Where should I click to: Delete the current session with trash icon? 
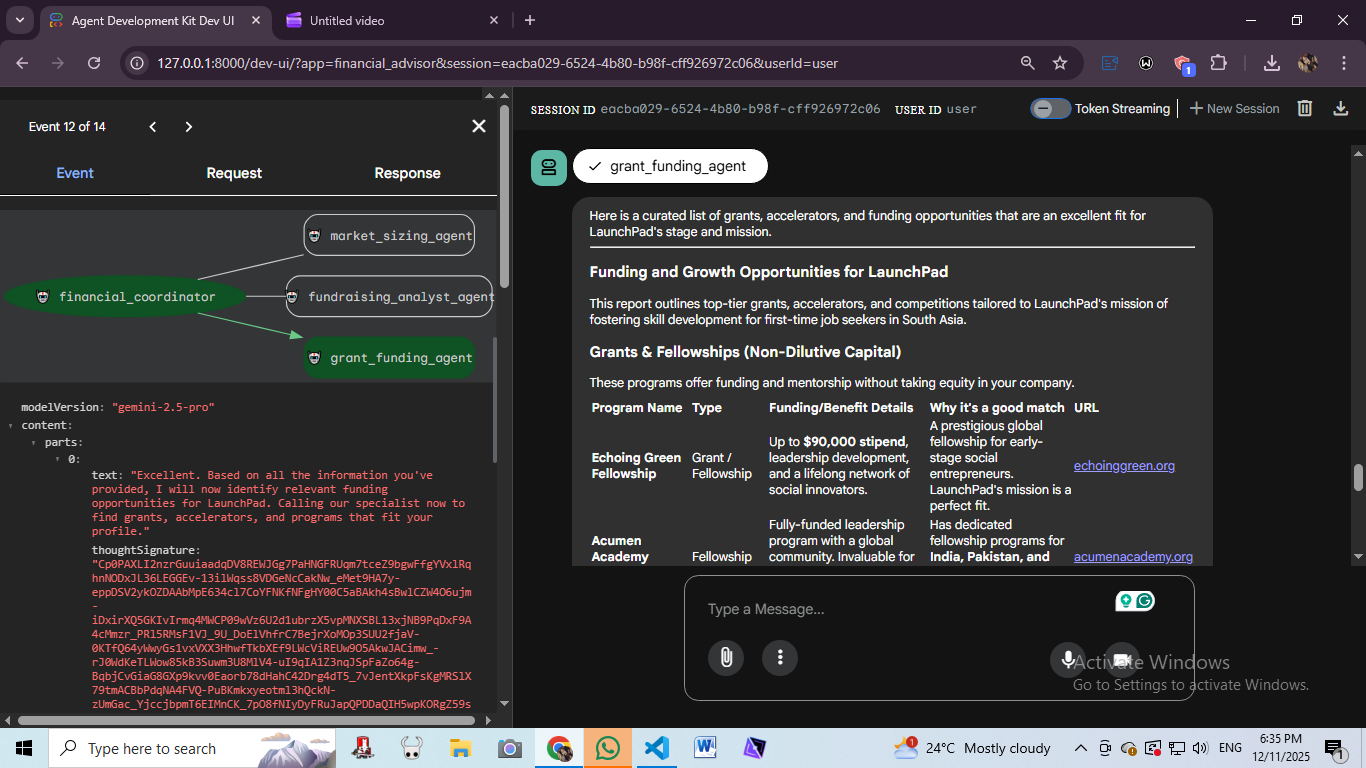tap(1305, 108)
